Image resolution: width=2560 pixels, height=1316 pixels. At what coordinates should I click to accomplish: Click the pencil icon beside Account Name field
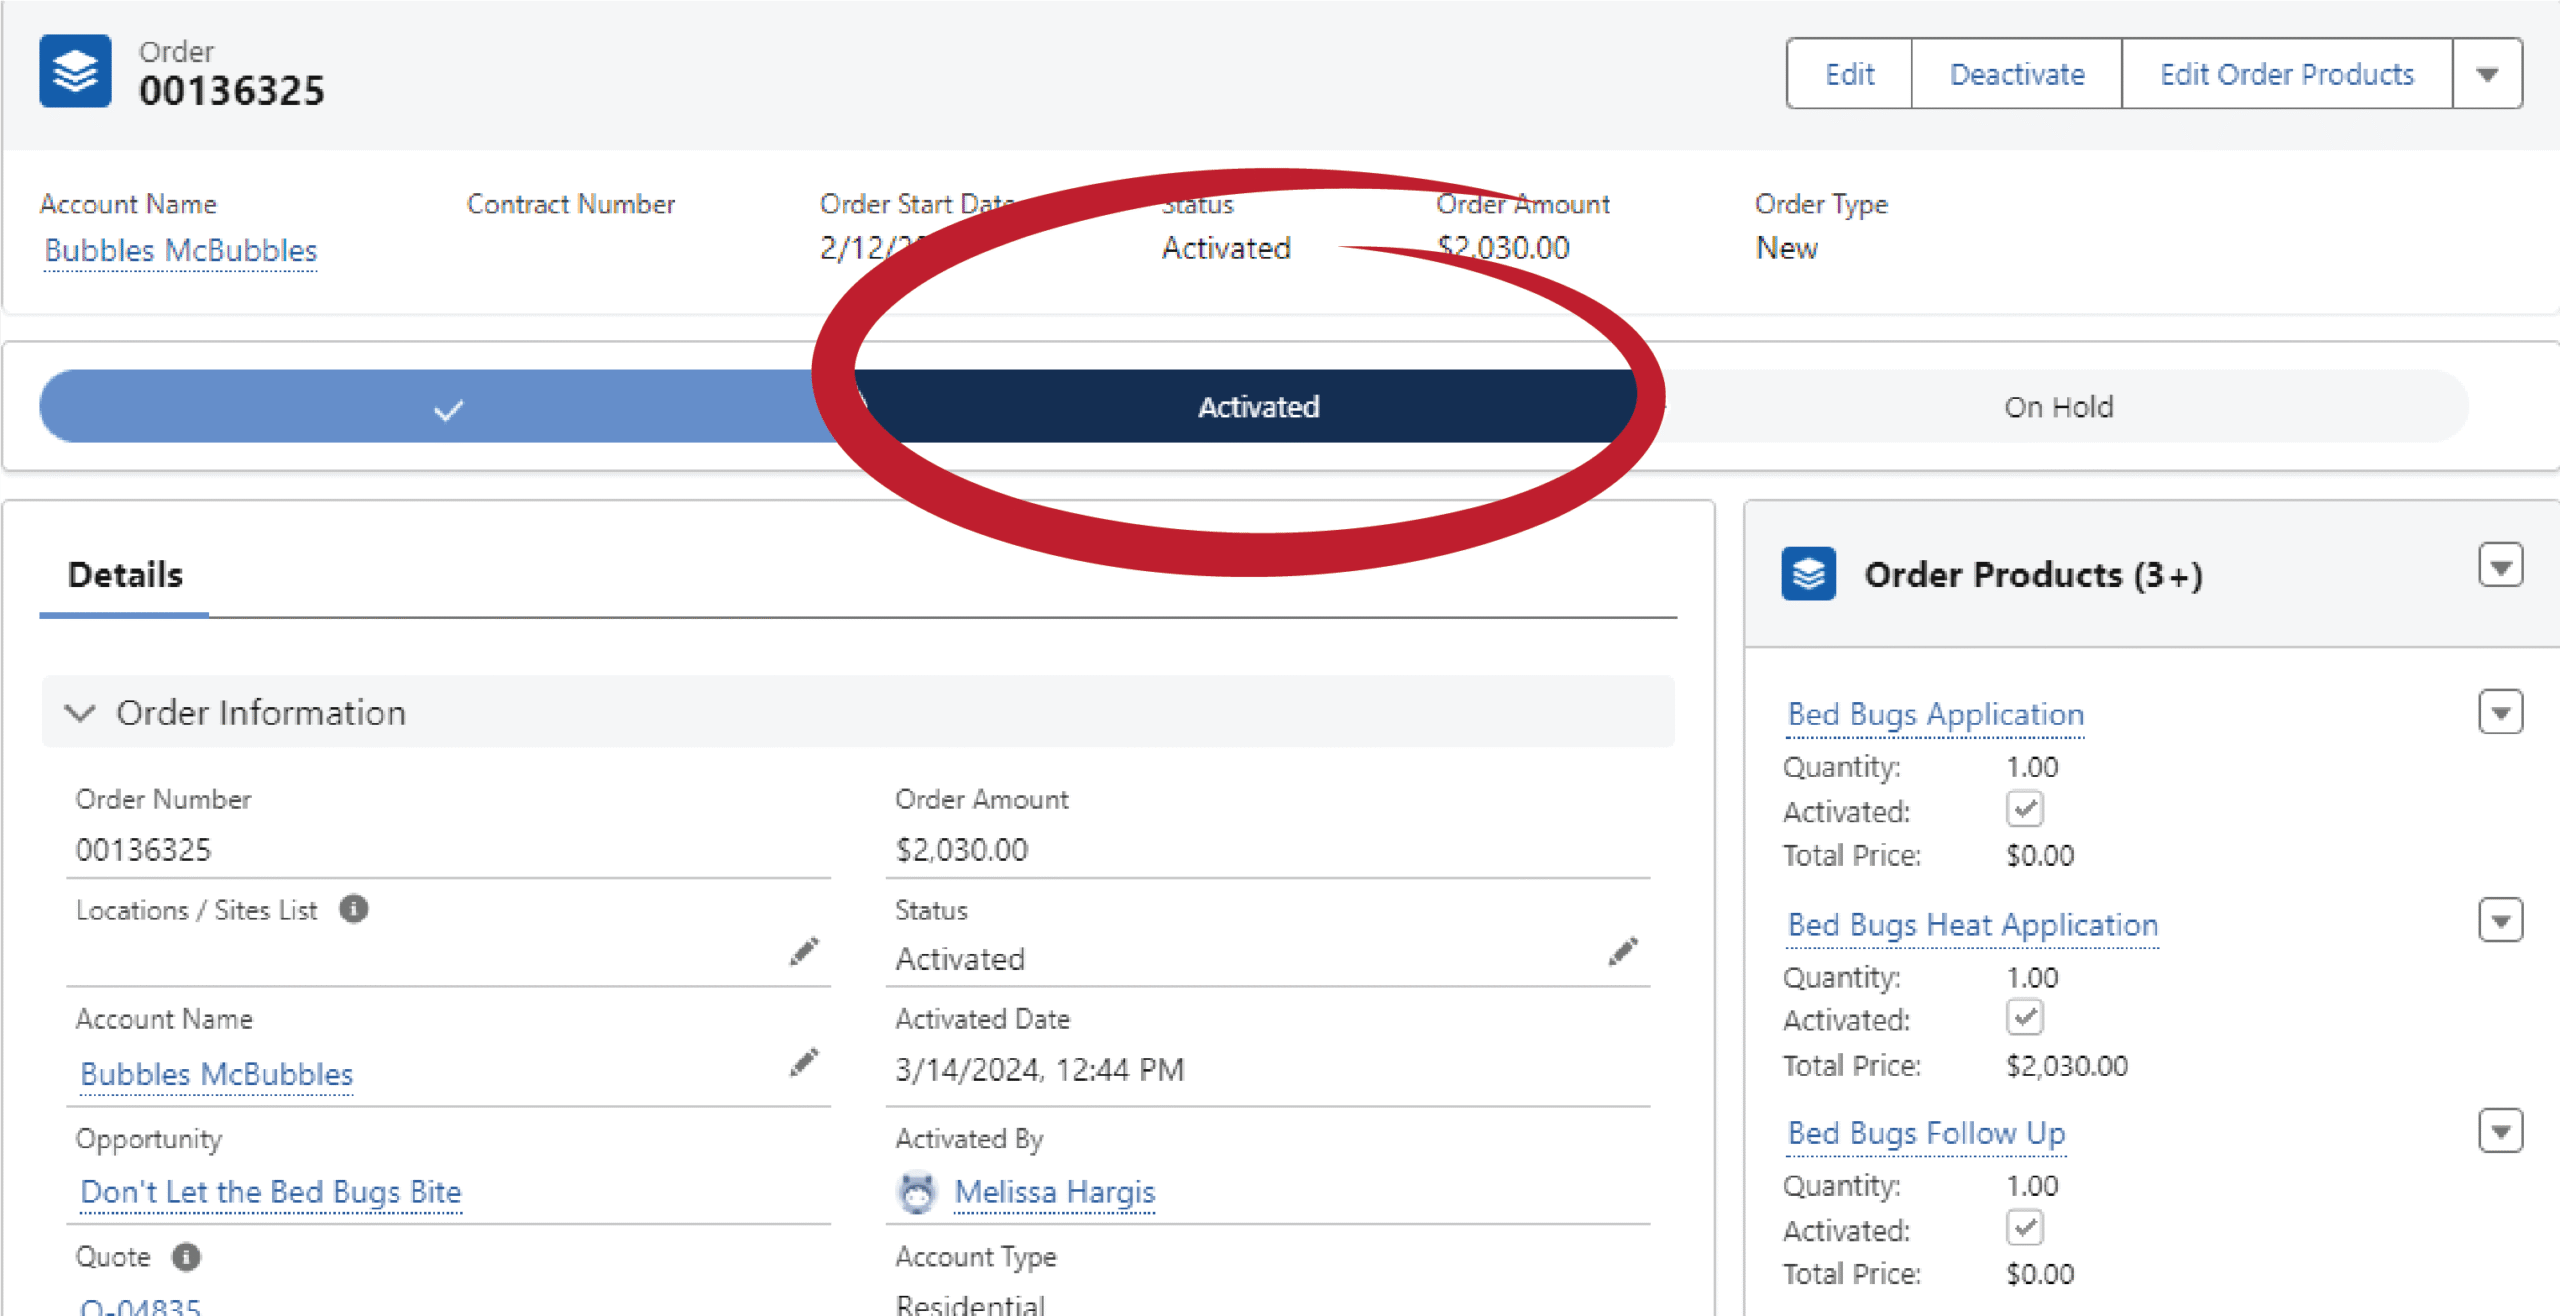click(804, 1062)
